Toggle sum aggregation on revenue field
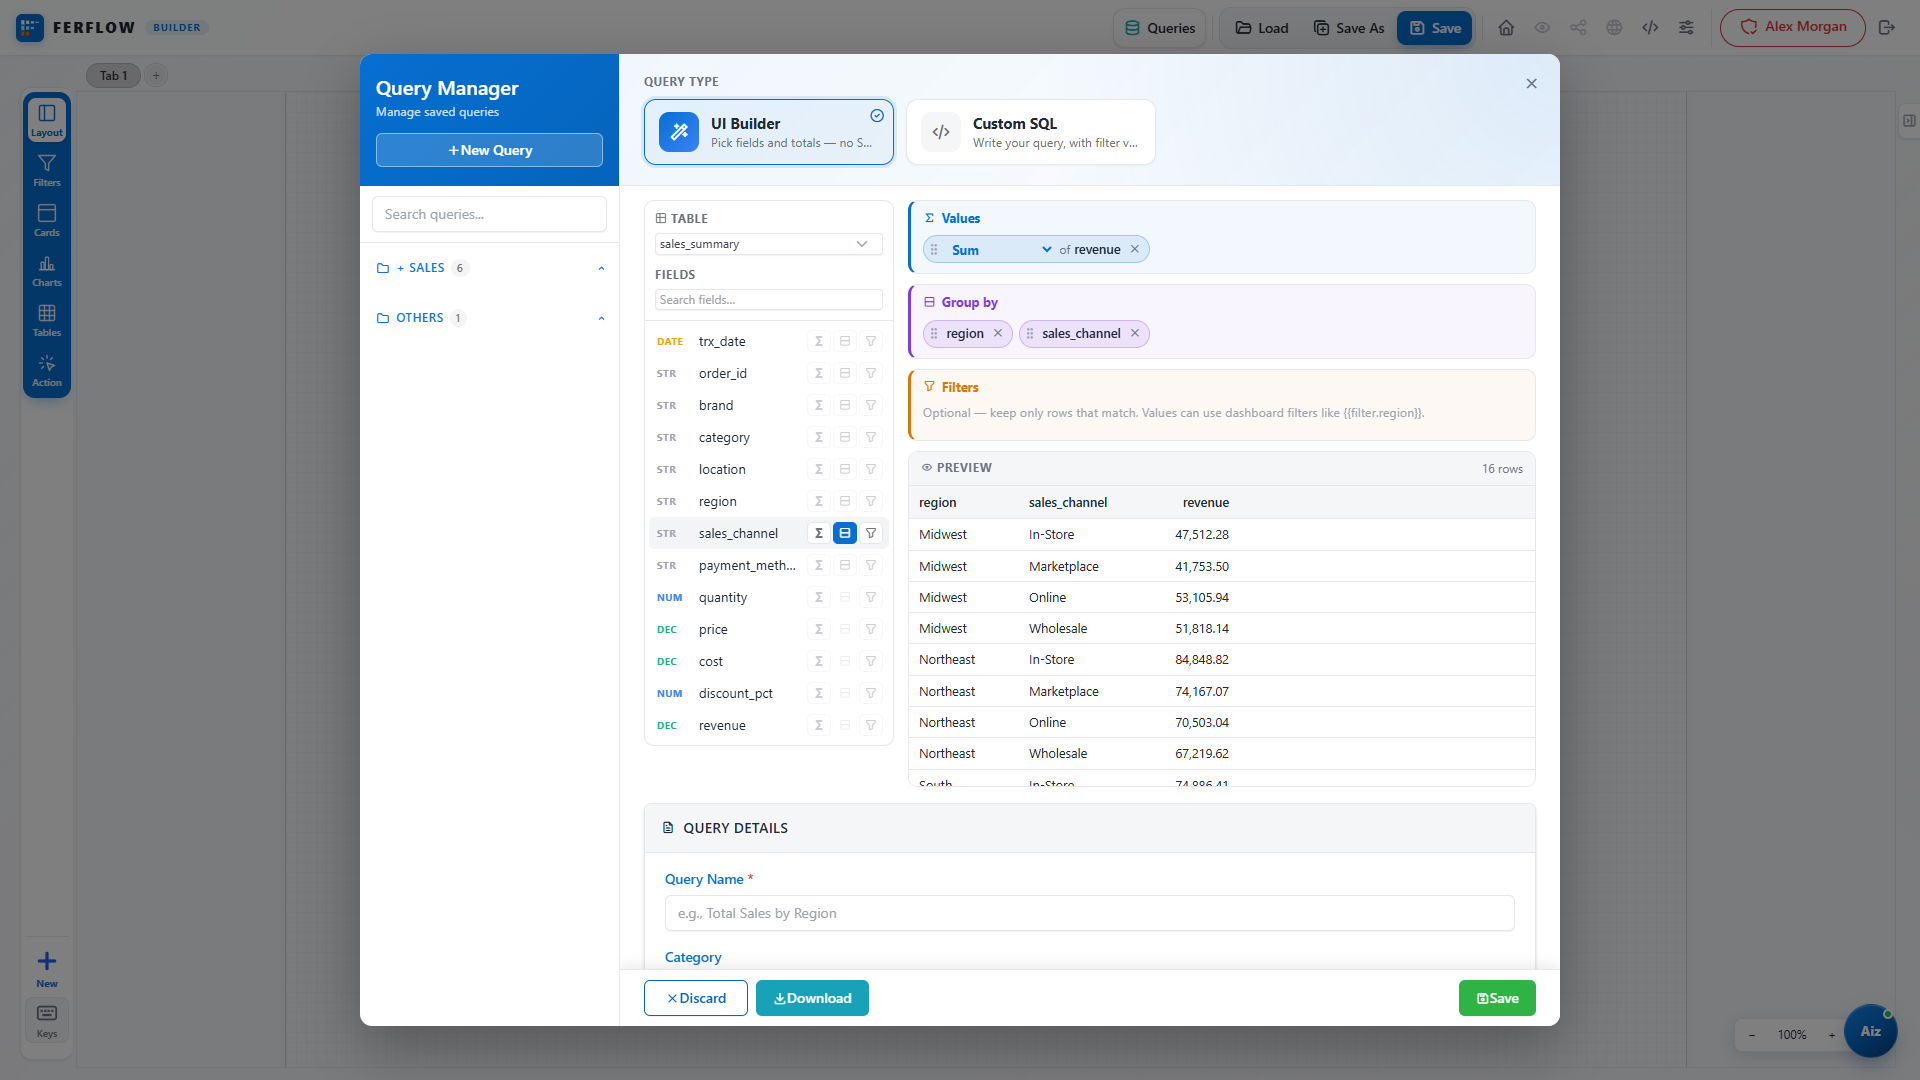This screenshot has height=1080, width=1920. pyautogui.click(x=819, y=726)
